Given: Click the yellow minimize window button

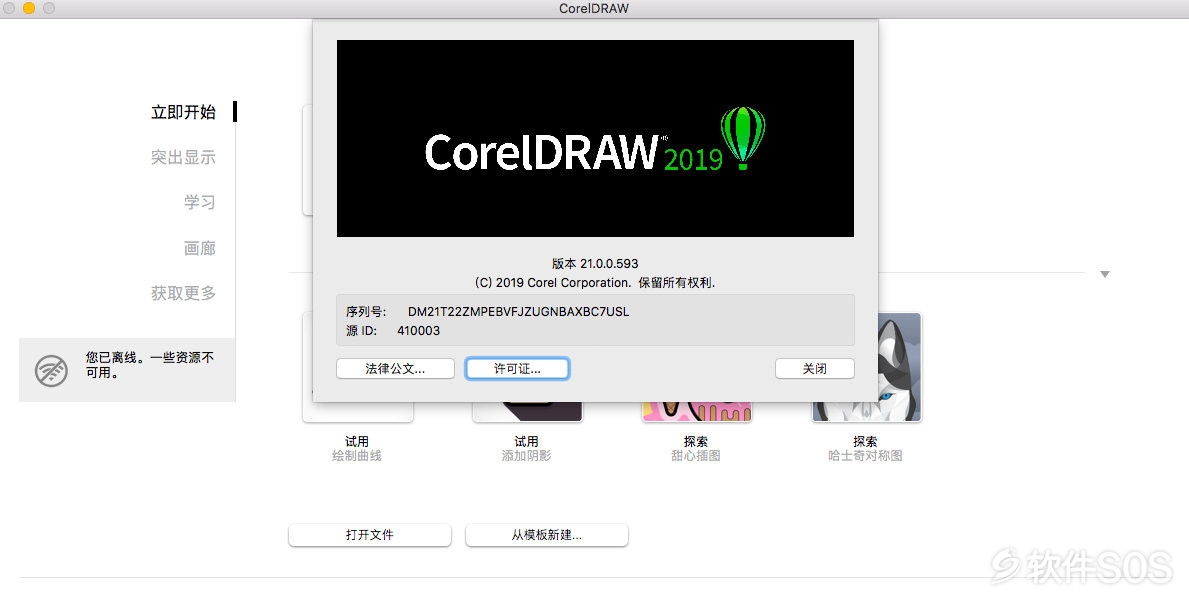Looking at the screenshot, I should 29,8.
